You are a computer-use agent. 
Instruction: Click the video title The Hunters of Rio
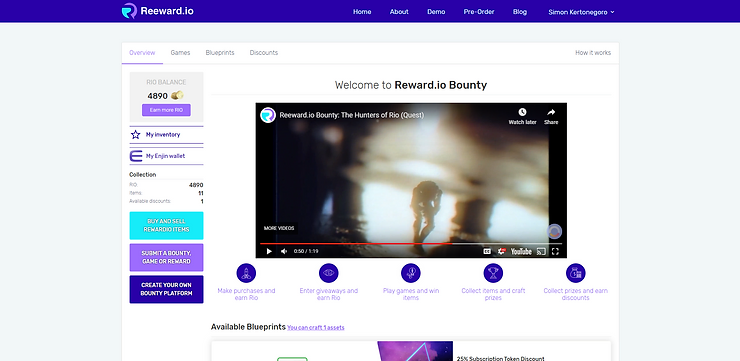click(352, 115)
